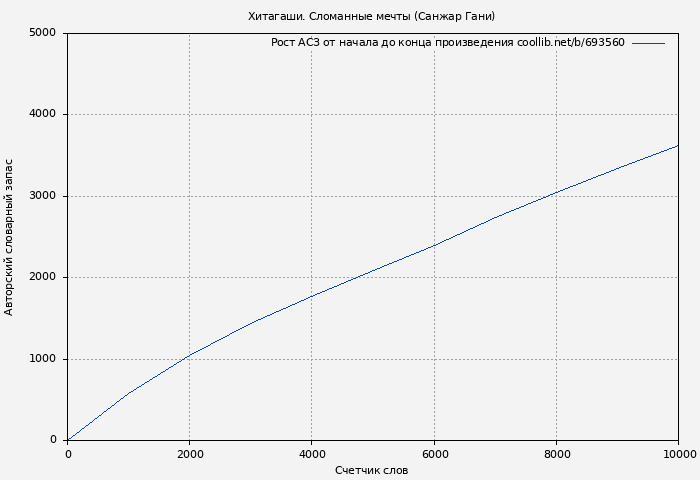Click the y-axis tick label 1000
Viewport: 700px width, 480px height.
click(x=43, y=359)
